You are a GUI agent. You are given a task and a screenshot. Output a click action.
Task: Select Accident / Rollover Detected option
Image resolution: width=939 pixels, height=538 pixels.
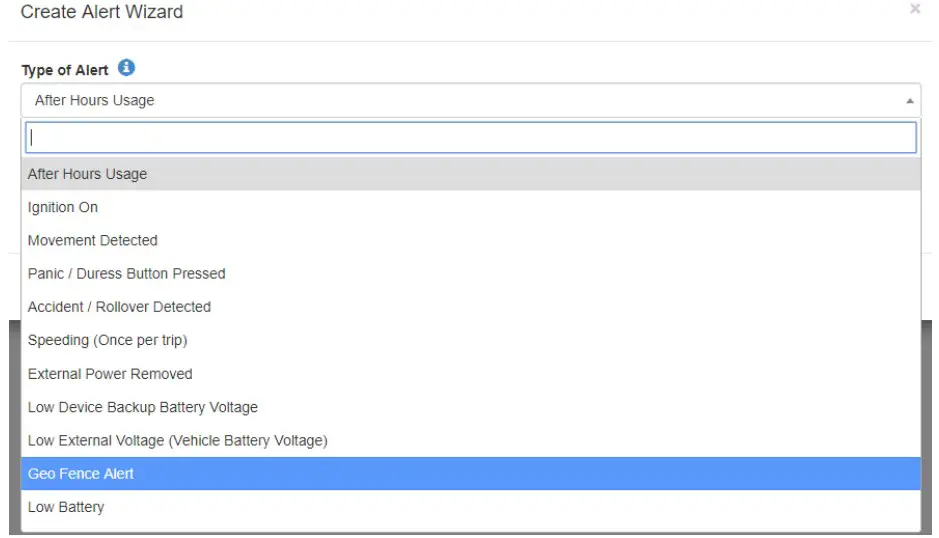tap(119, 307)
